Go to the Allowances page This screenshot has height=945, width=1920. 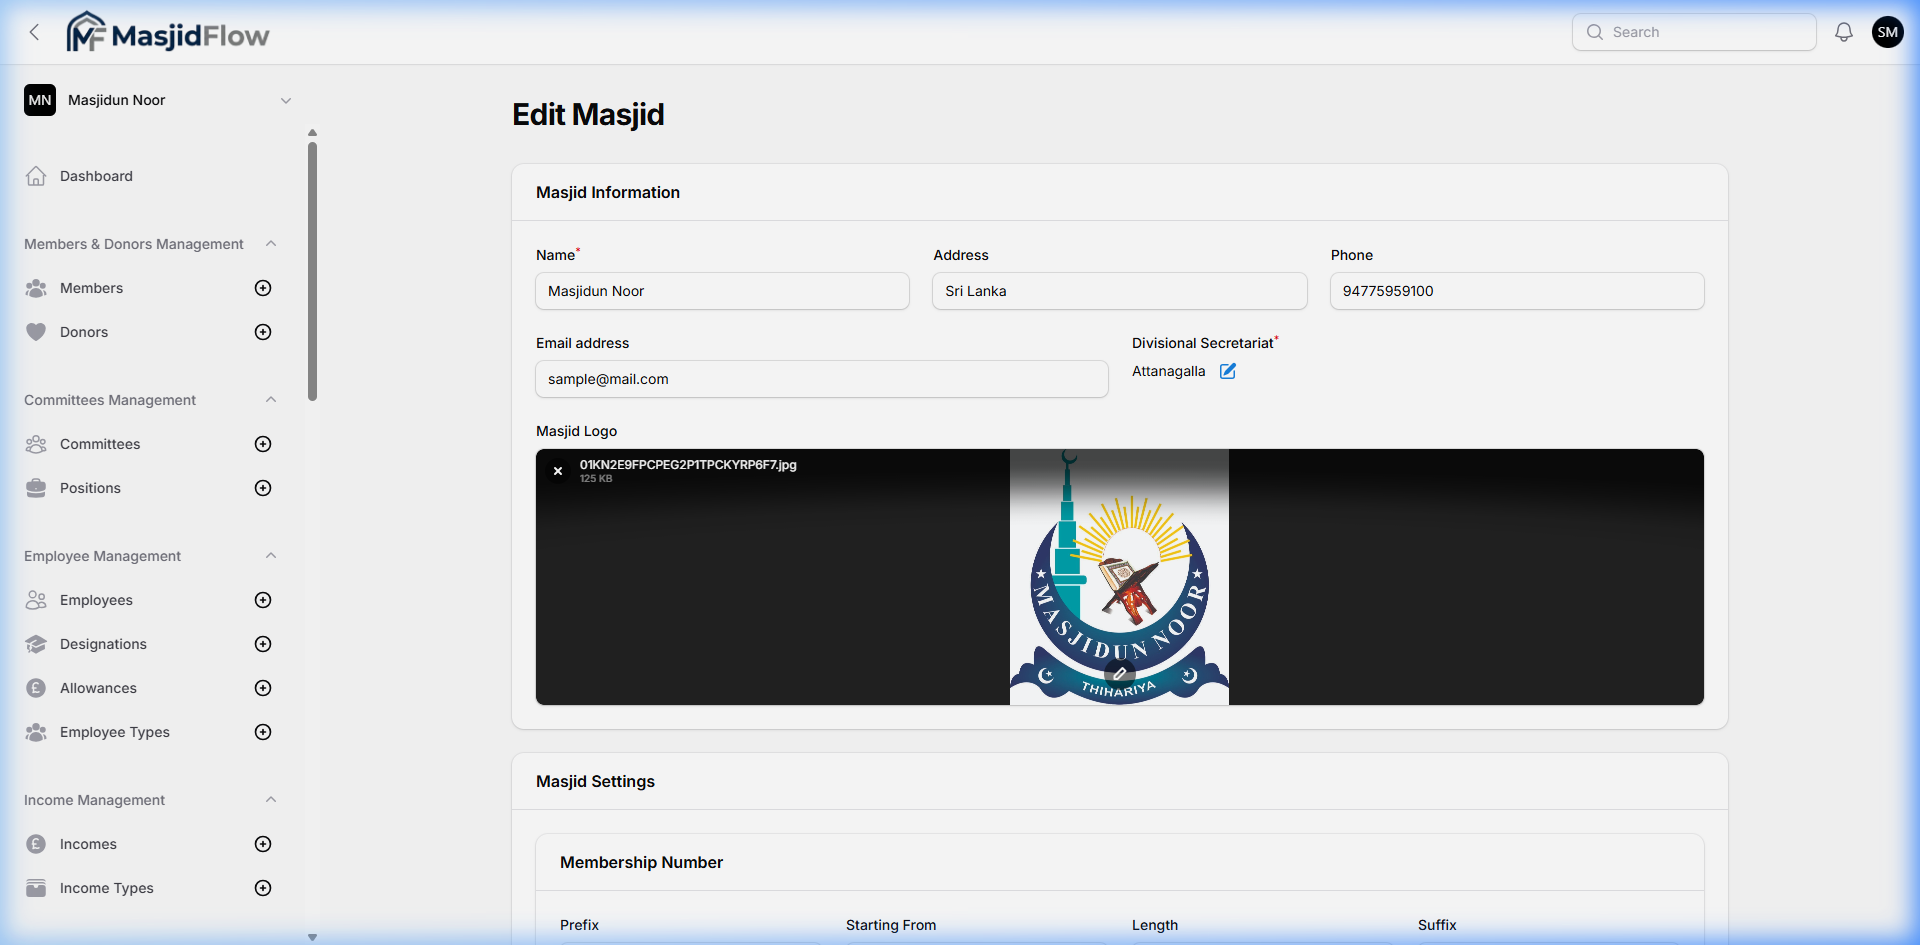[x=99, y=688]
